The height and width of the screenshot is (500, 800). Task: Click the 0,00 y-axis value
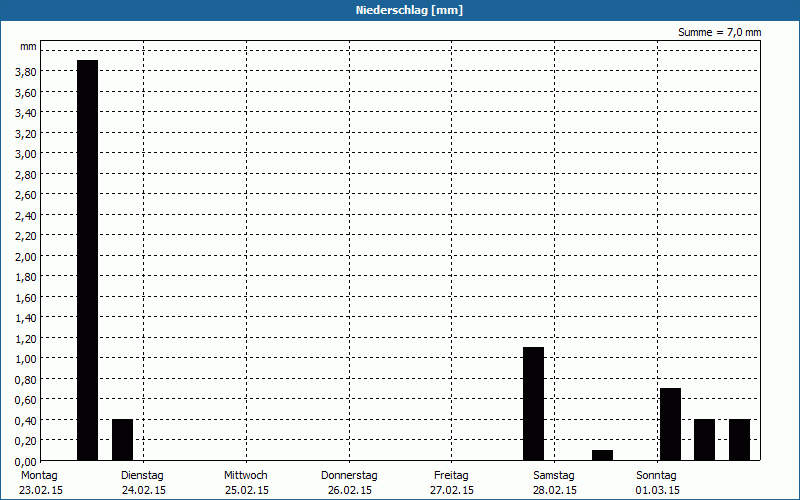(x=26, y=462)
